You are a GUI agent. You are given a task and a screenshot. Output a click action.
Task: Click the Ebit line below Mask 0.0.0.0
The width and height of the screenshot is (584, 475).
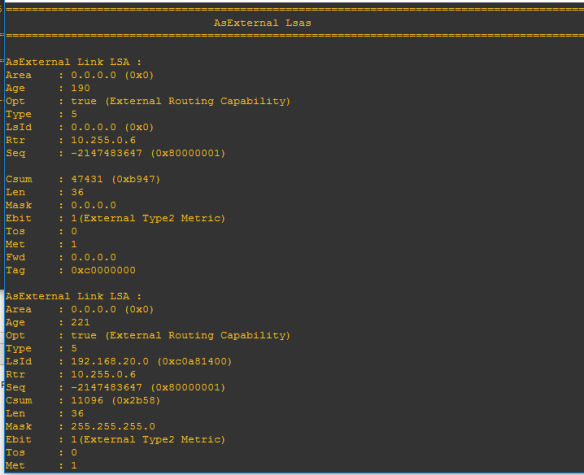click(115, 218)
